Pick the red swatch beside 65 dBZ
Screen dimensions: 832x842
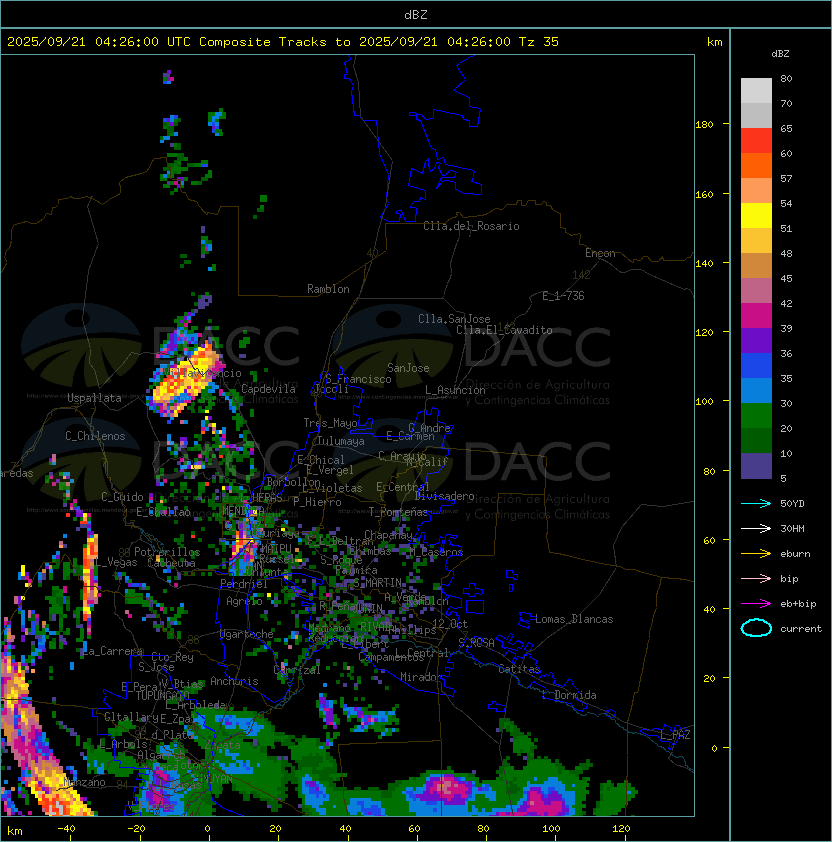pyautogui.click(x=756, y=141)
